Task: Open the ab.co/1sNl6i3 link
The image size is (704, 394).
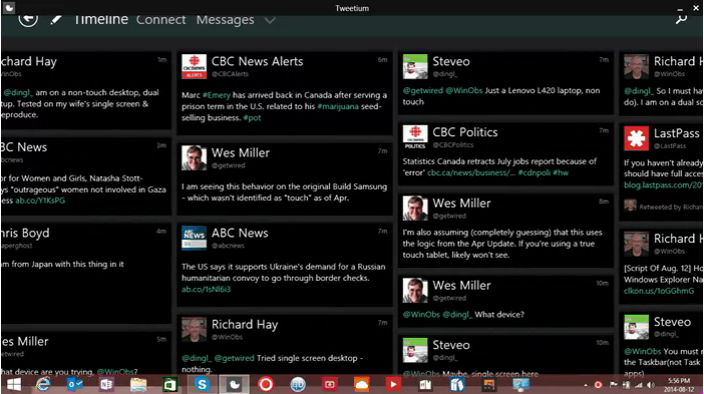Action: coord(206,289)
